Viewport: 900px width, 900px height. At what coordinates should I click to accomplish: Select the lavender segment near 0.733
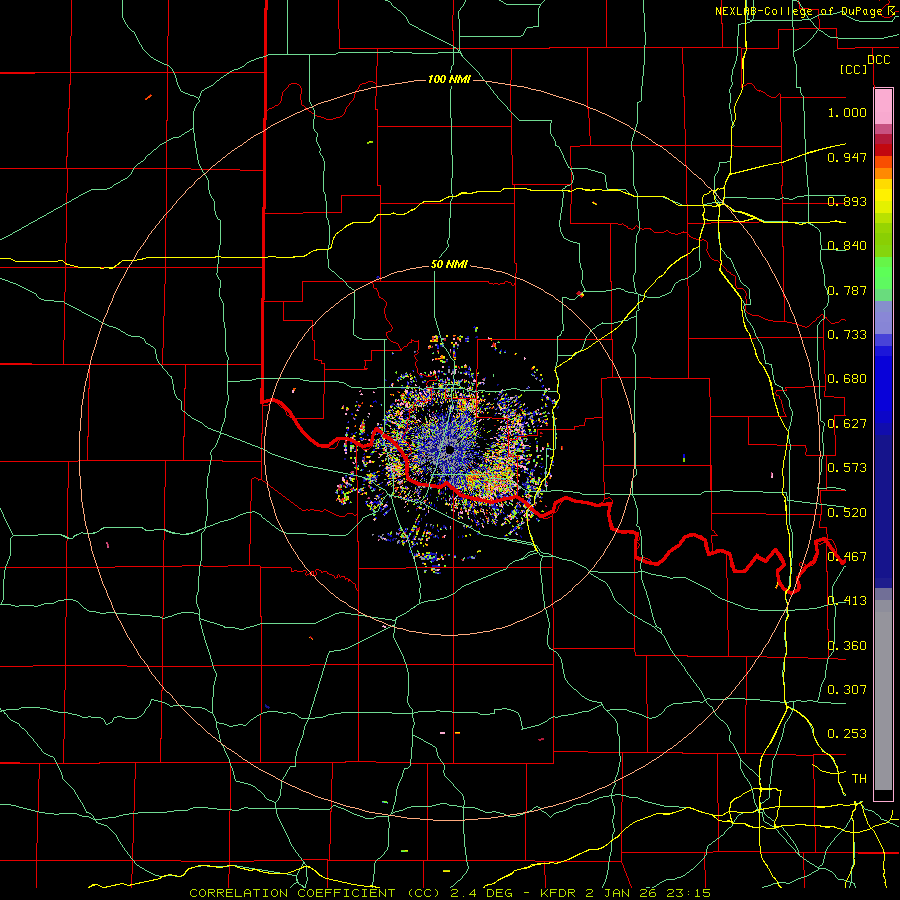pos(883,317)
